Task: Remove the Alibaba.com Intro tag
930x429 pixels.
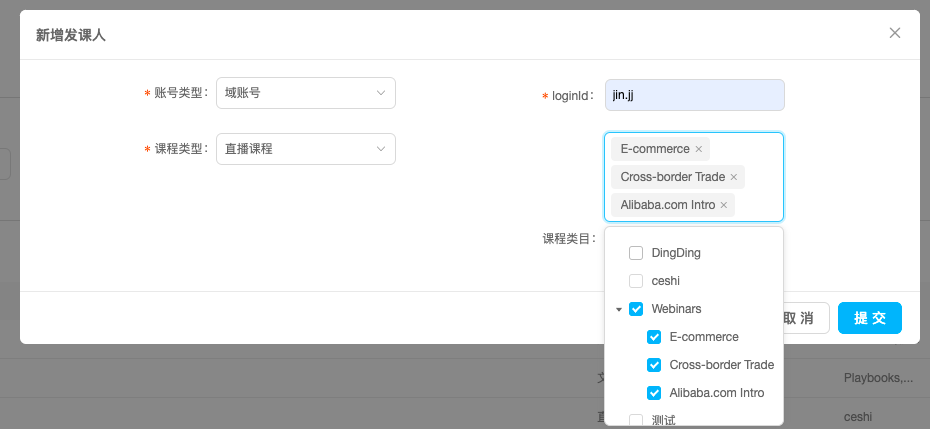Action: (x=724, y=205)
